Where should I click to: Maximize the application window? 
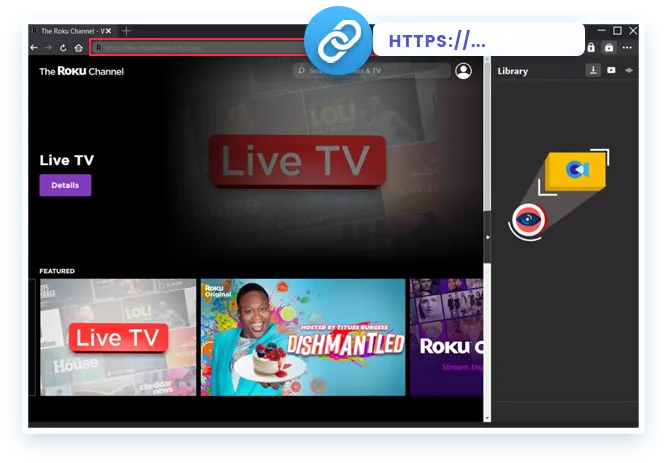[x=617, y=30]
